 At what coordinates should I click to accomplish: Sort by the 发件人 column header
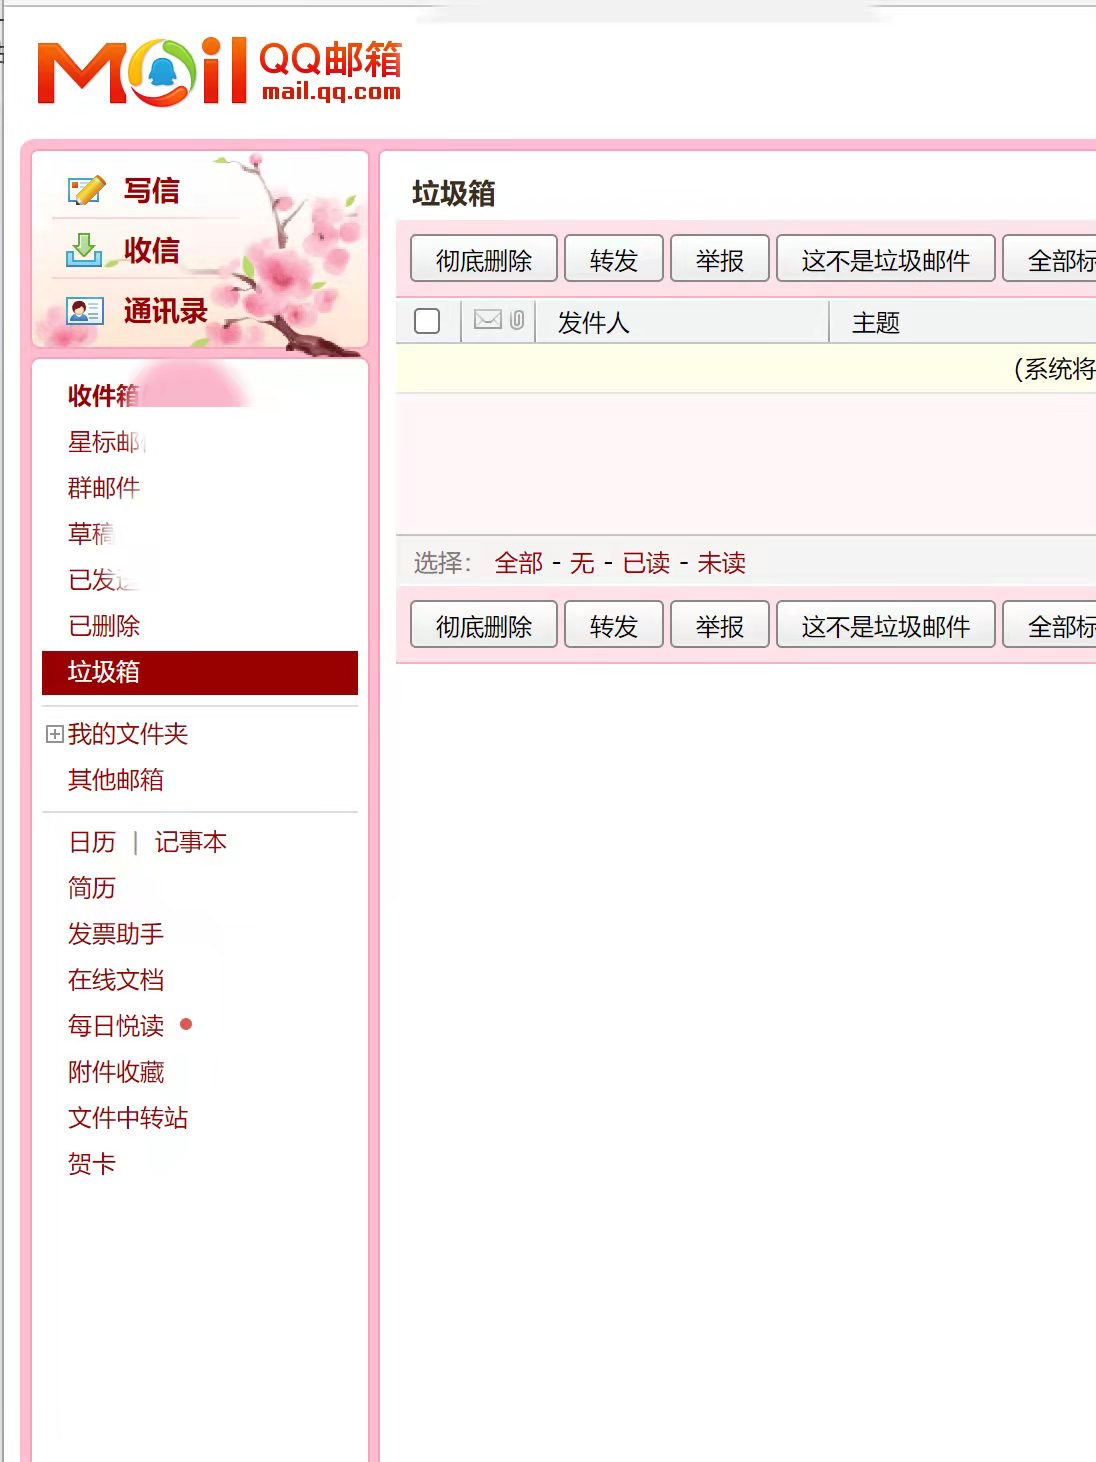point(593,322)
